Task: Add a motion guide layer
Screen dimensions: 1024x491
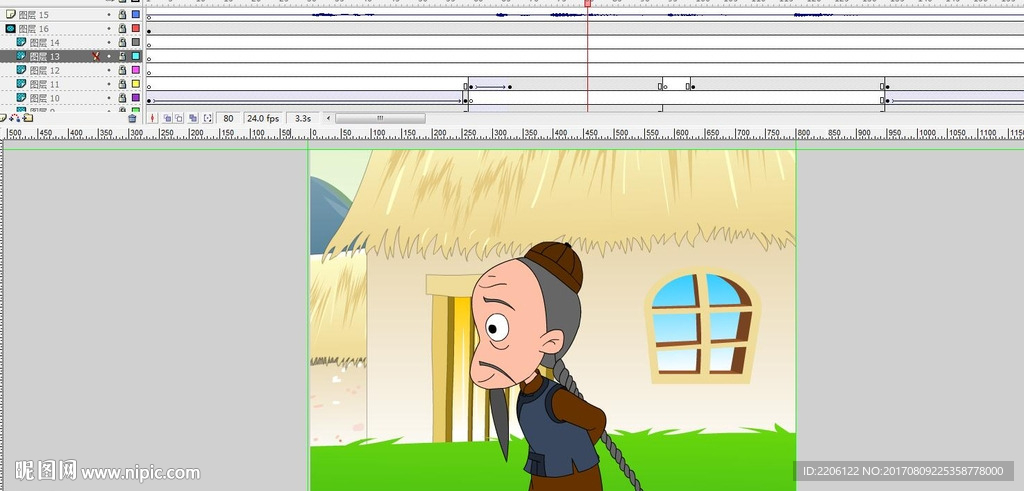Action: click(x=15, y=118)
